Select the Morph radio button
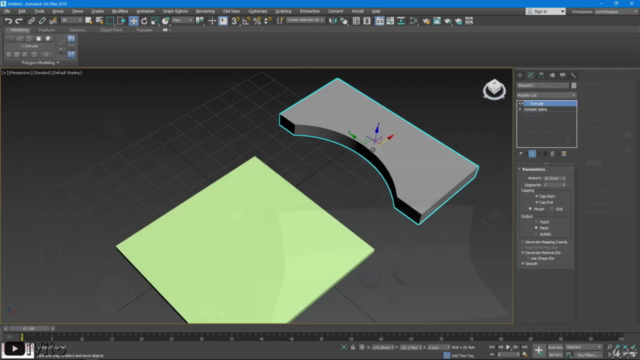Viewport: 640px width, 360px height. point(530,209)
